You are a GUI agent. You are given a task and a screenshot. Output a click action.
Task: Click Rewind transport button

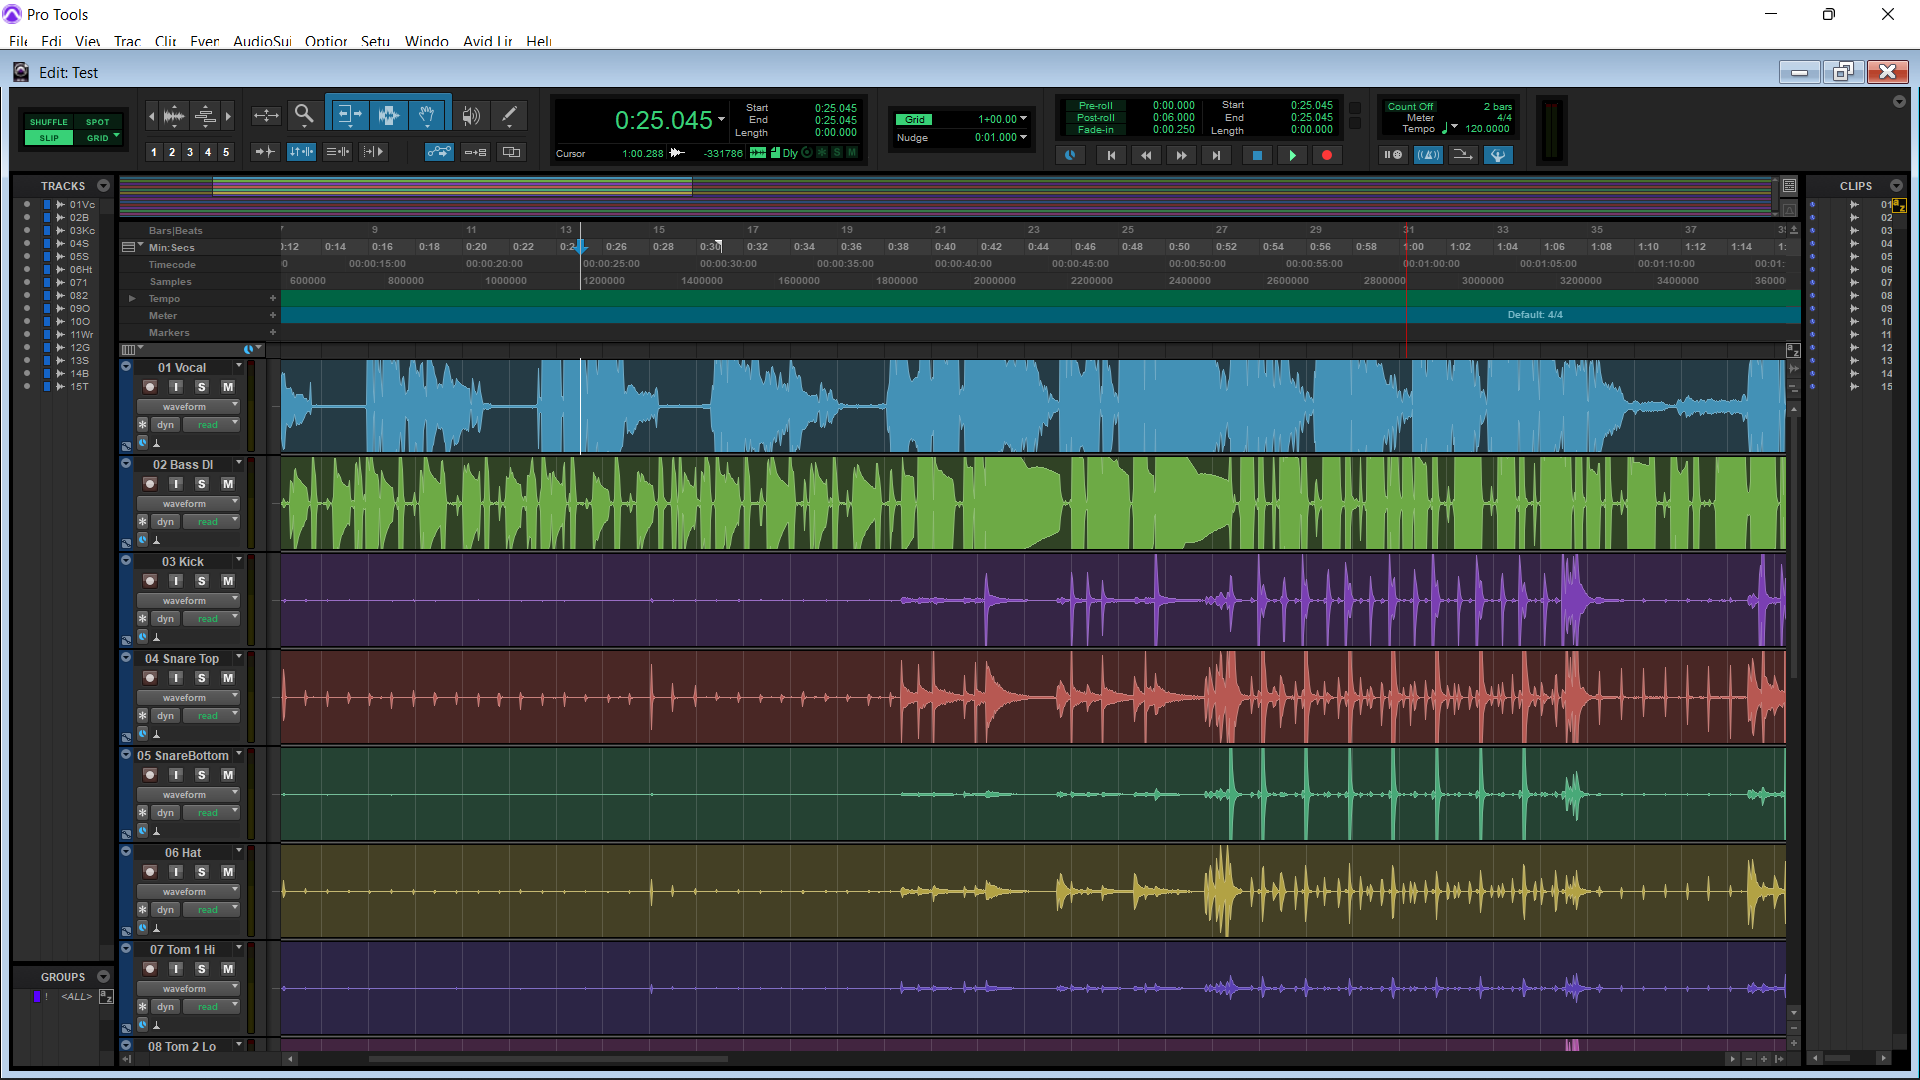(x=1146, y=155)
